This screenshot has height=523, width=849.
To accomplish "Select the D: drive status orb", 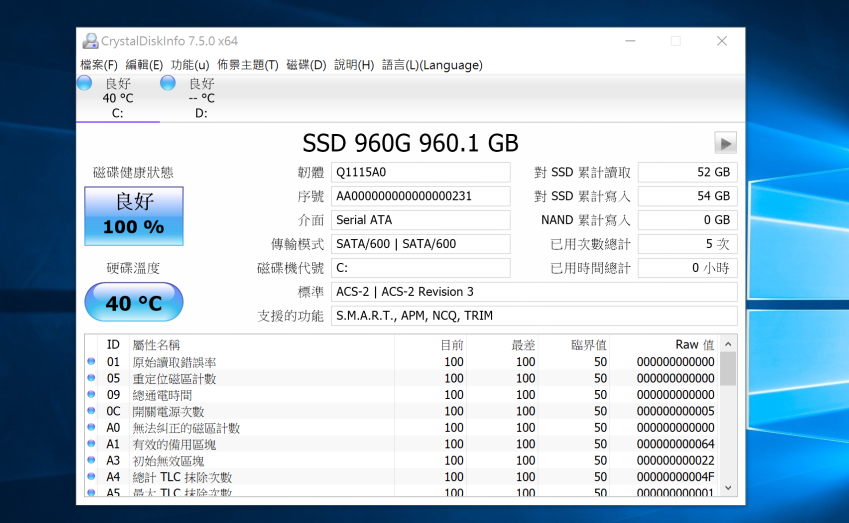I will (168, 83).
